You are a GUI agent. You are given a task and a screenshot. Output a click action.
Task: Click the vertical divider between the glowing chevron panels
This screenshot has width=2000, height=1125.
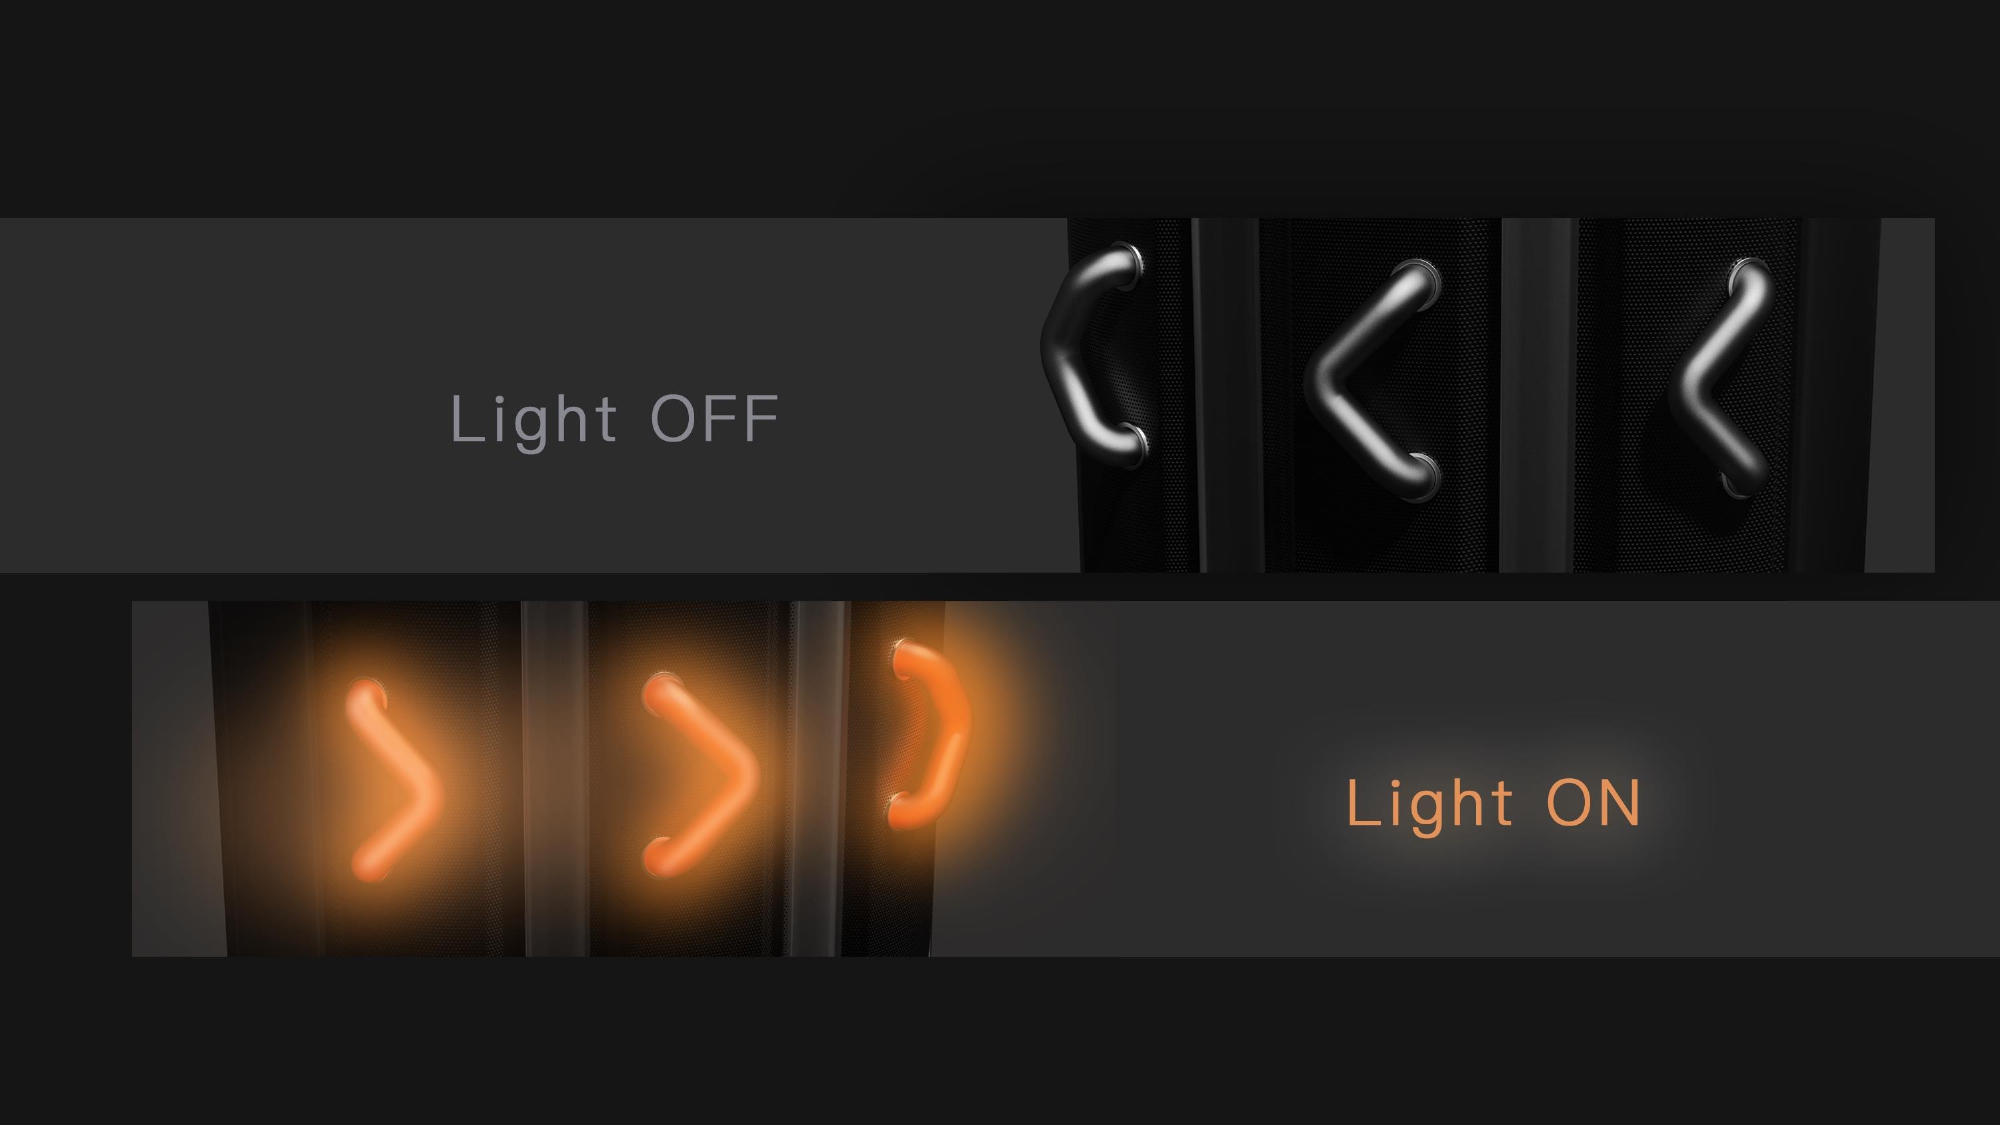554,778
